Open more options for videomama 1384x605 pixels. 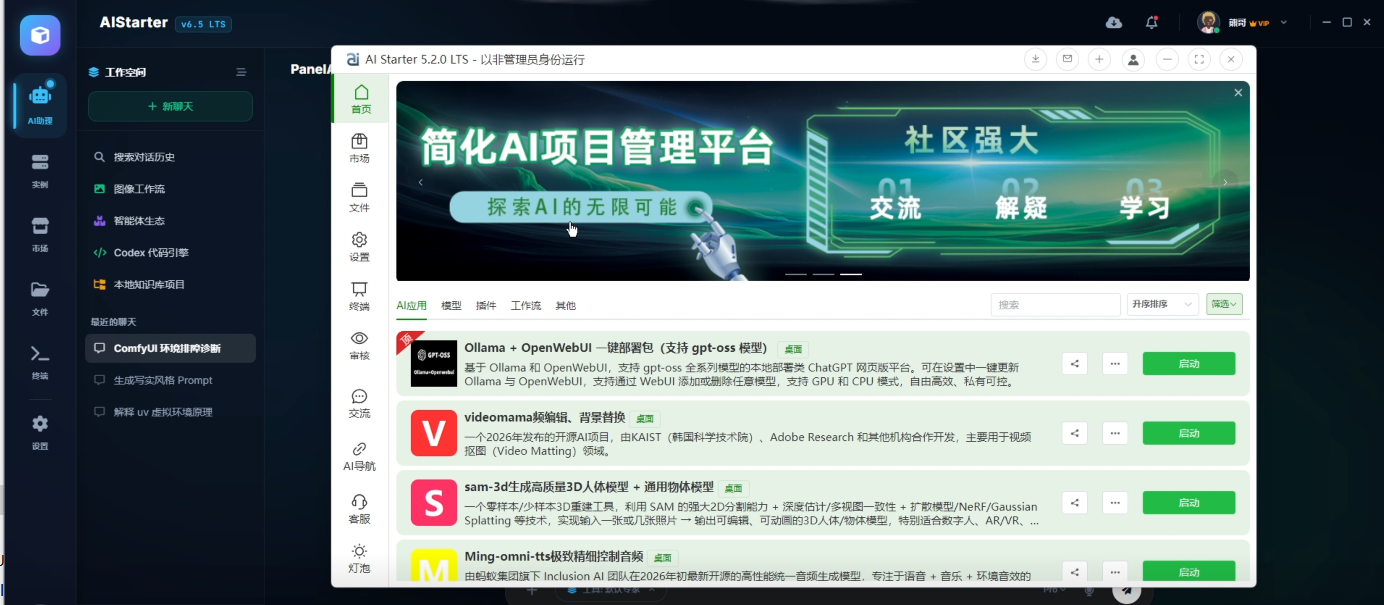1115,433
